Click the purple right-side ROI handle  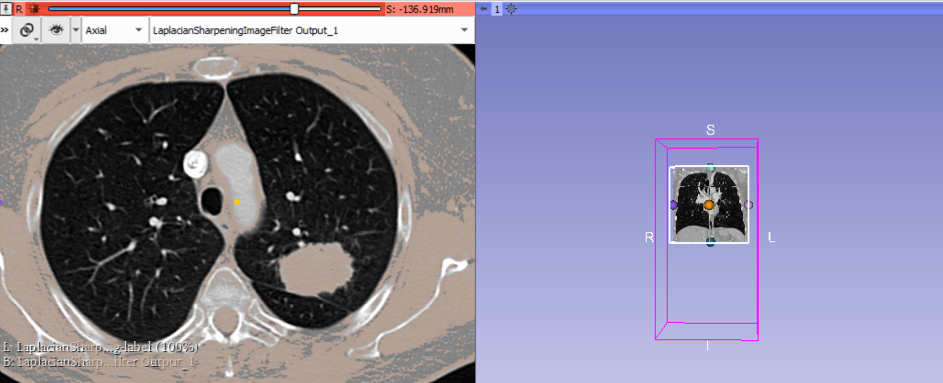pos(674,205)
